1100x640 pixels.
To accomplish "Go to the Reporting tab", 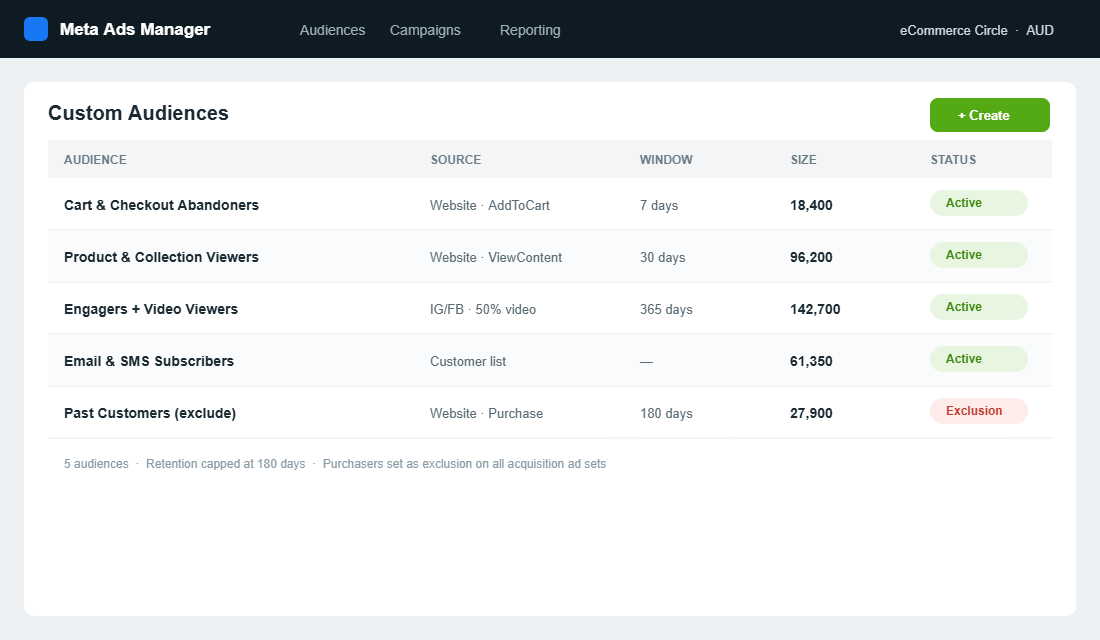I will pyautogui.click(x=530, y=30).
